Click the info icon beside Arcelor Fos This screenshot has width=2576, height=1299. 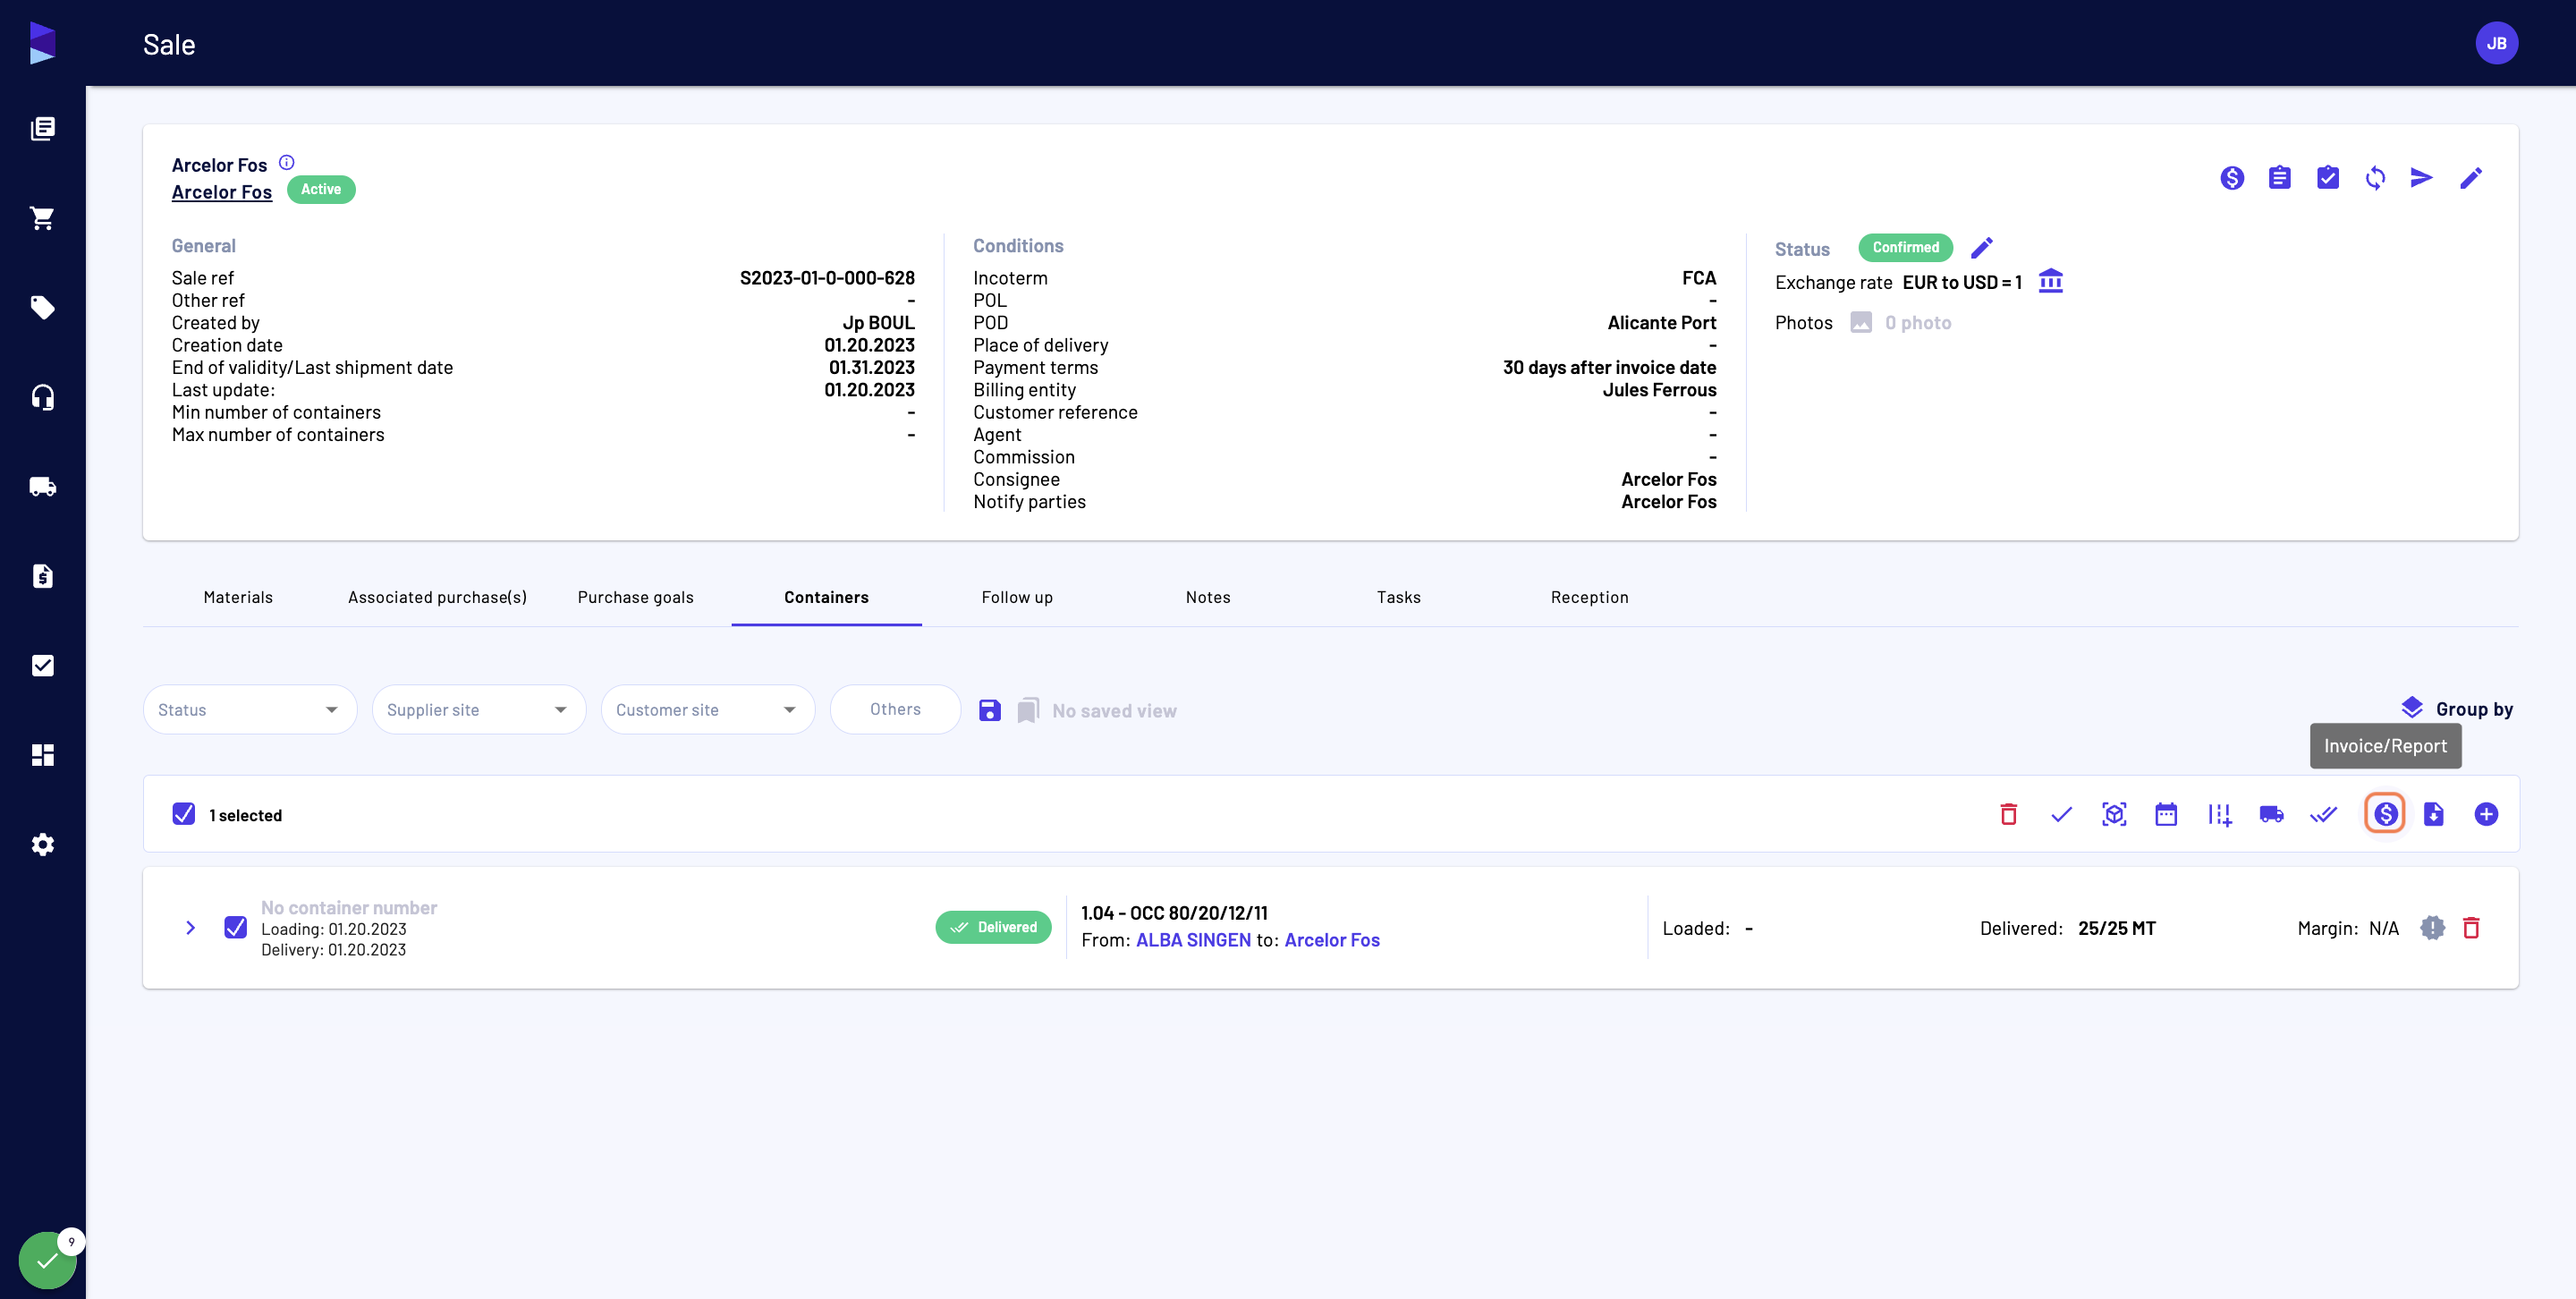click(287, 162)
